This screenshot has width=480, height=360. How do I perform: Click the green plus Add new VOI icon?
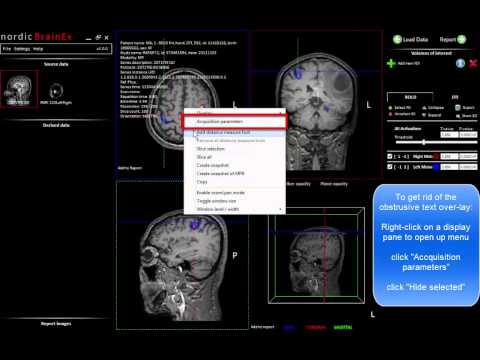[391, 63]
